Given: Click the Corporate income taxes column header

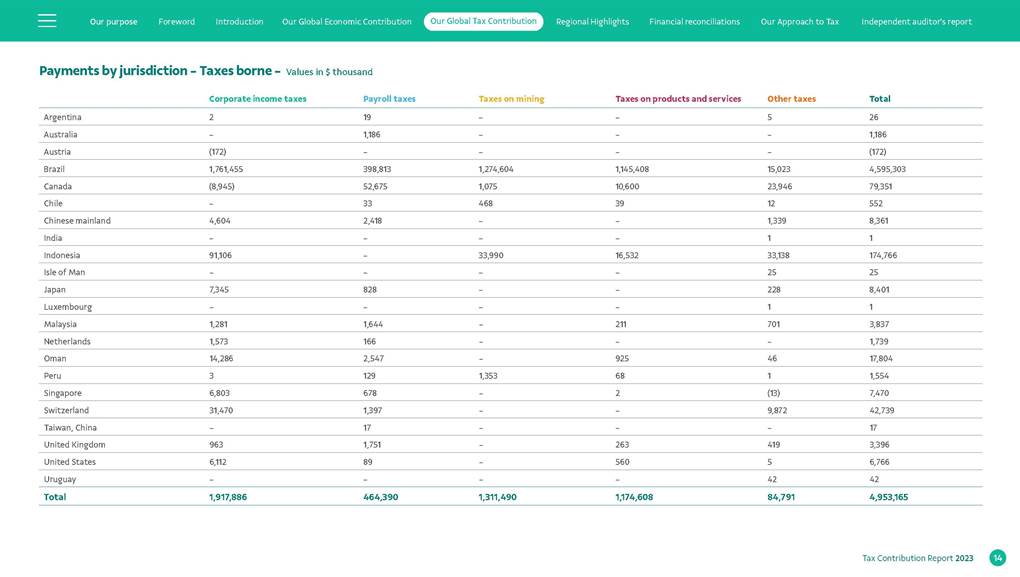Looking at the screenshot, I should click(x=257, y=99).
